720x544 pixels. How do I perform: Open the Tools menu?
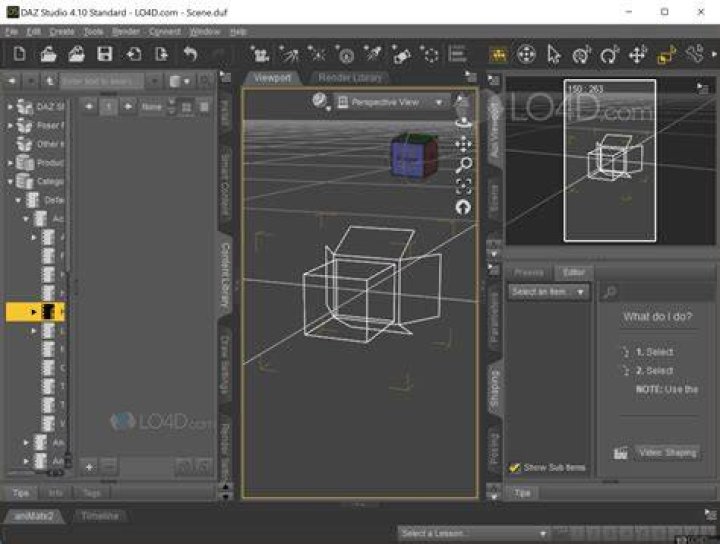point(94,32)
